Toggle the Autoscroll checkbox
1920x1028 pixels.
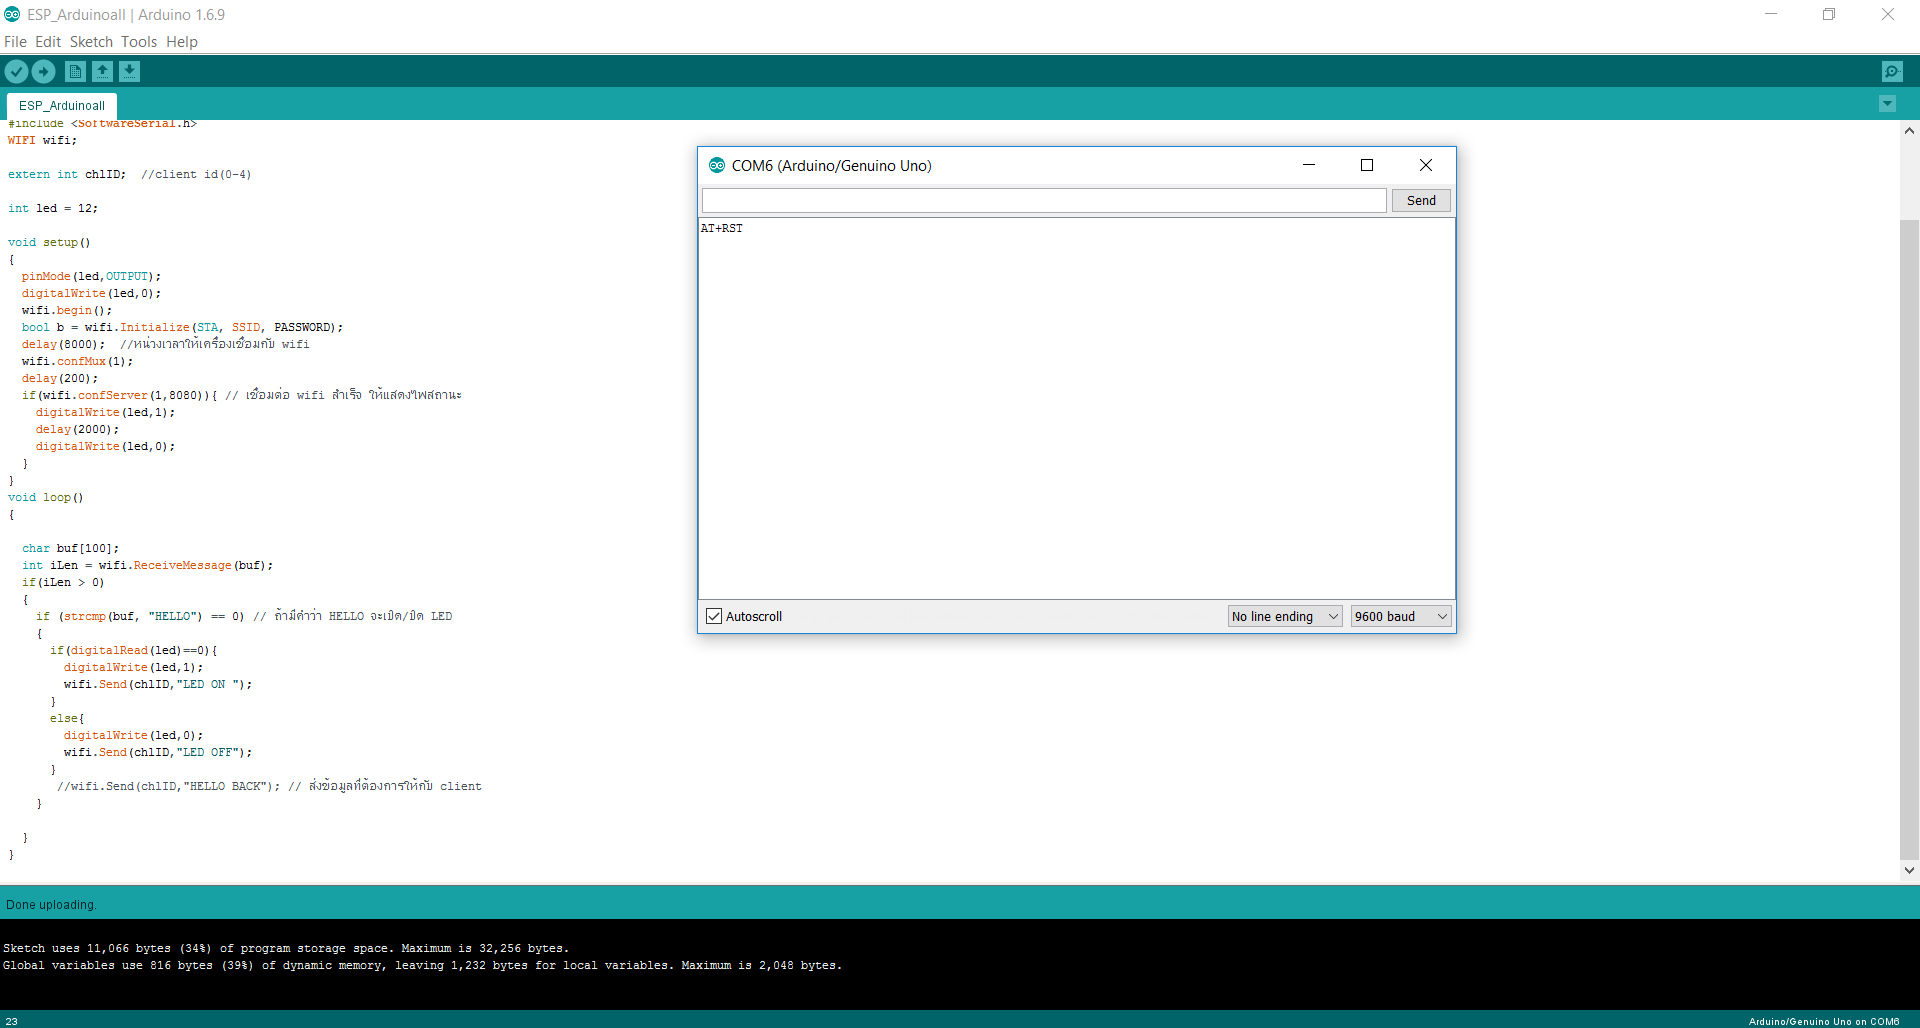[714, 616]
